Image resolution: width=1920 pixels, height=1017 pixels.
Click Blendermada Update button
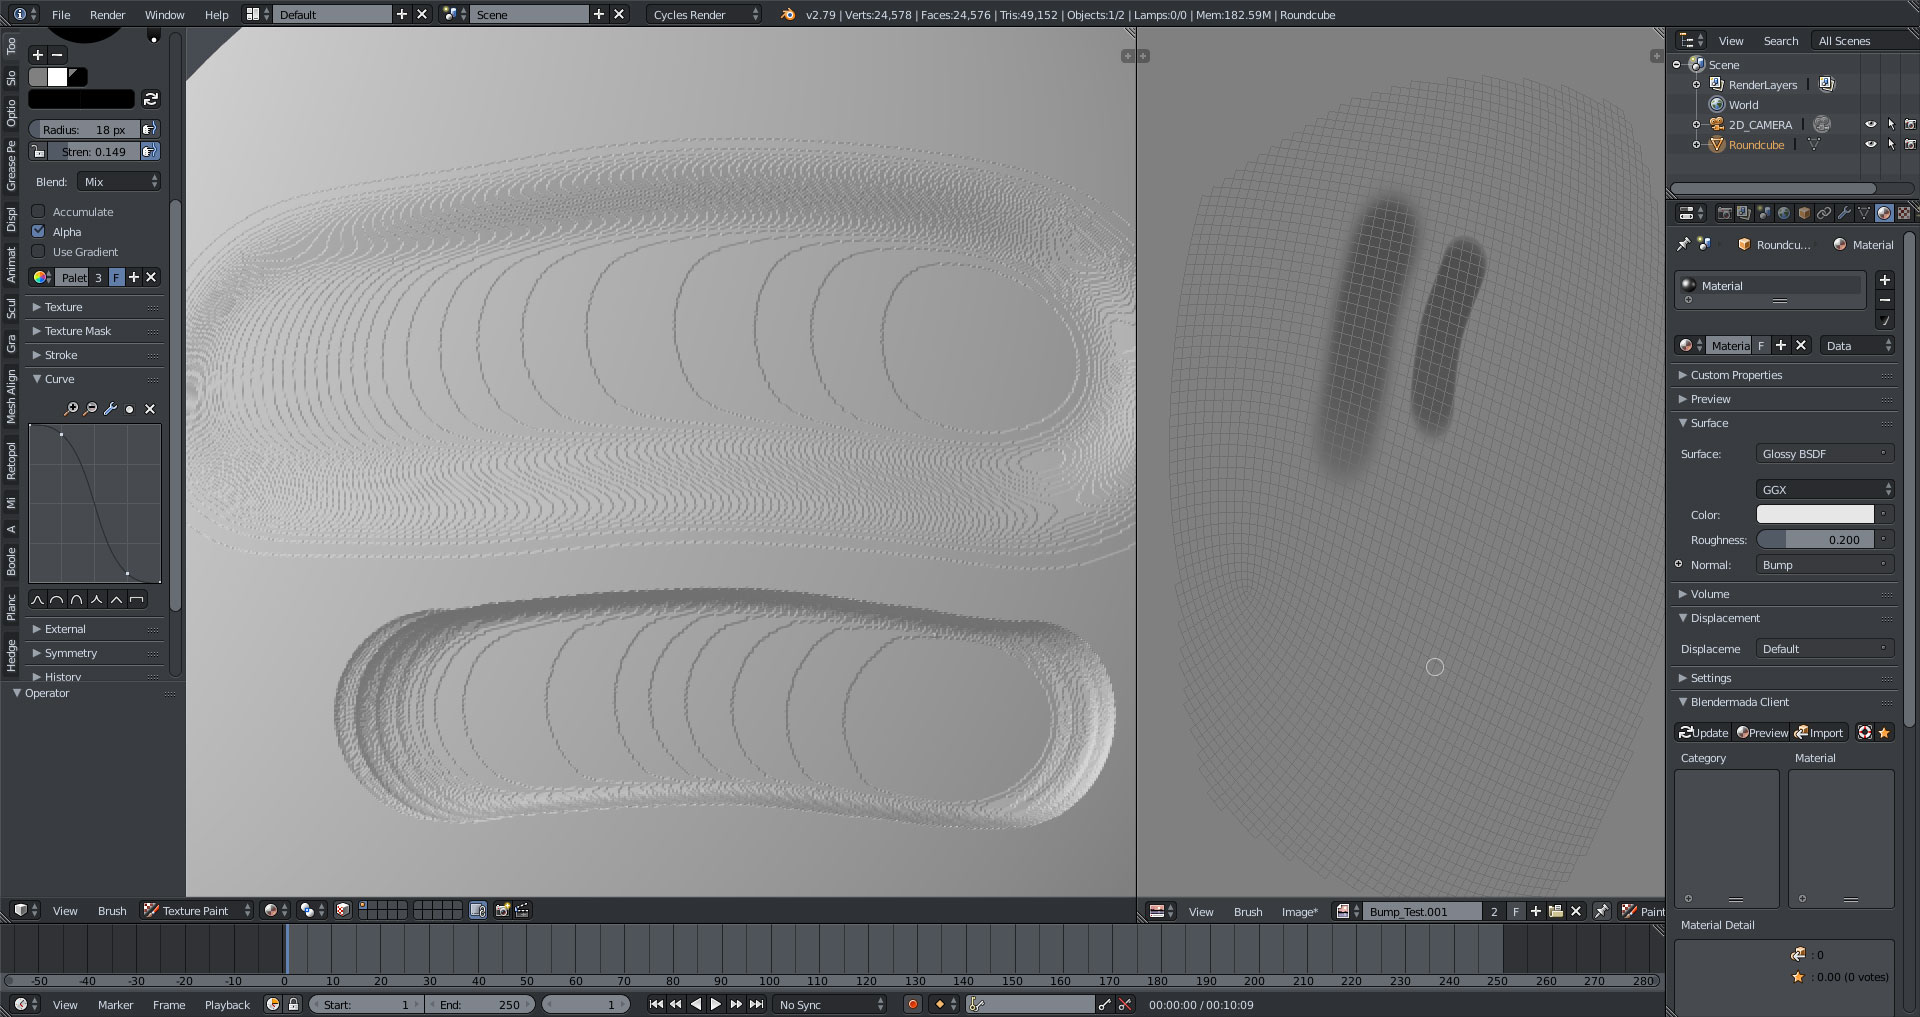pyautogui.click(x=1703, y=733)
